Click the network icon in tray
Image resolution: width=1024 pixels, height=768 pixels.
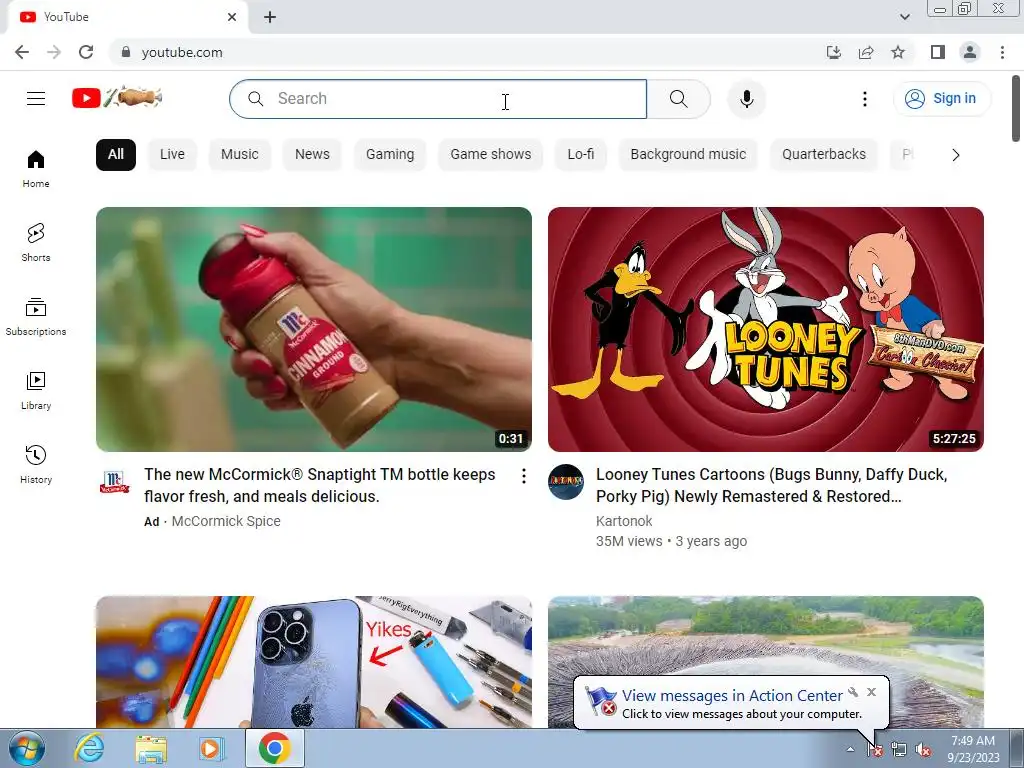pyautogui.click(x=899, y=750)
